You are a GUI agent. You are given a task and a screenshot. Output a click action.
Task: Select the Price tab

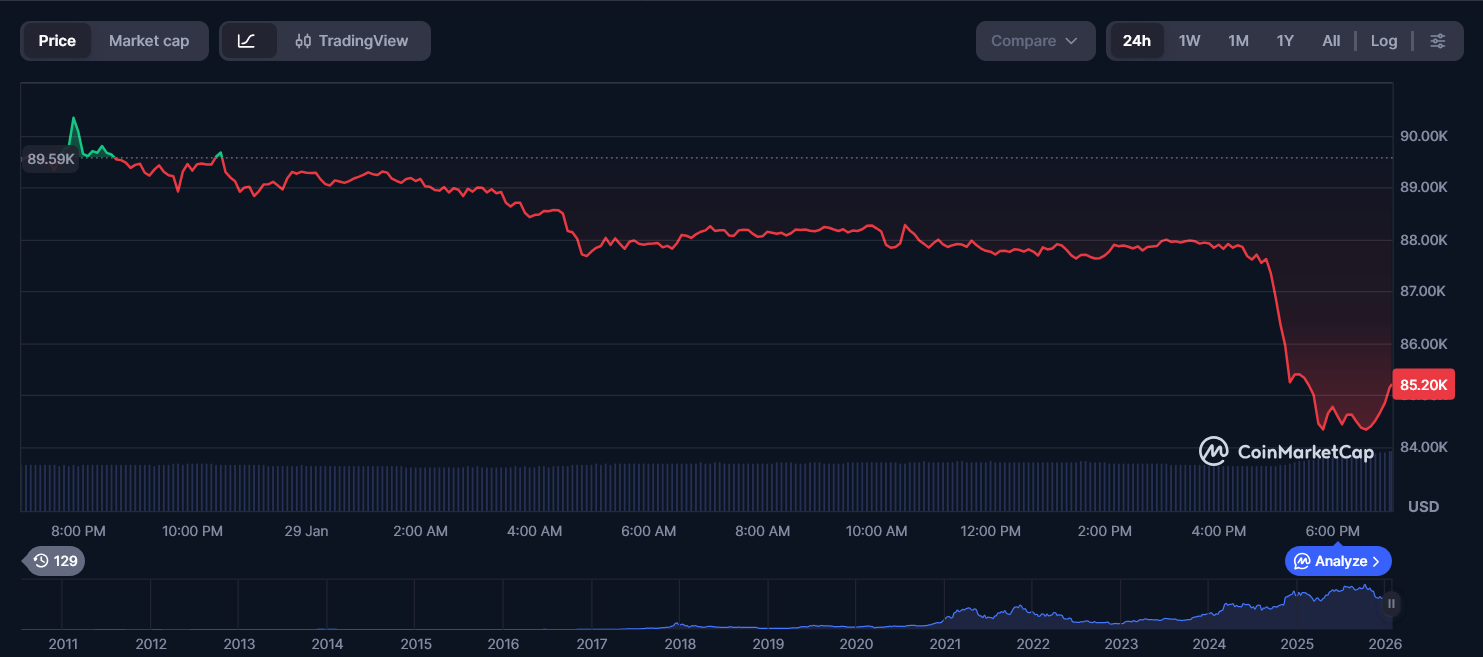(57, 41)
